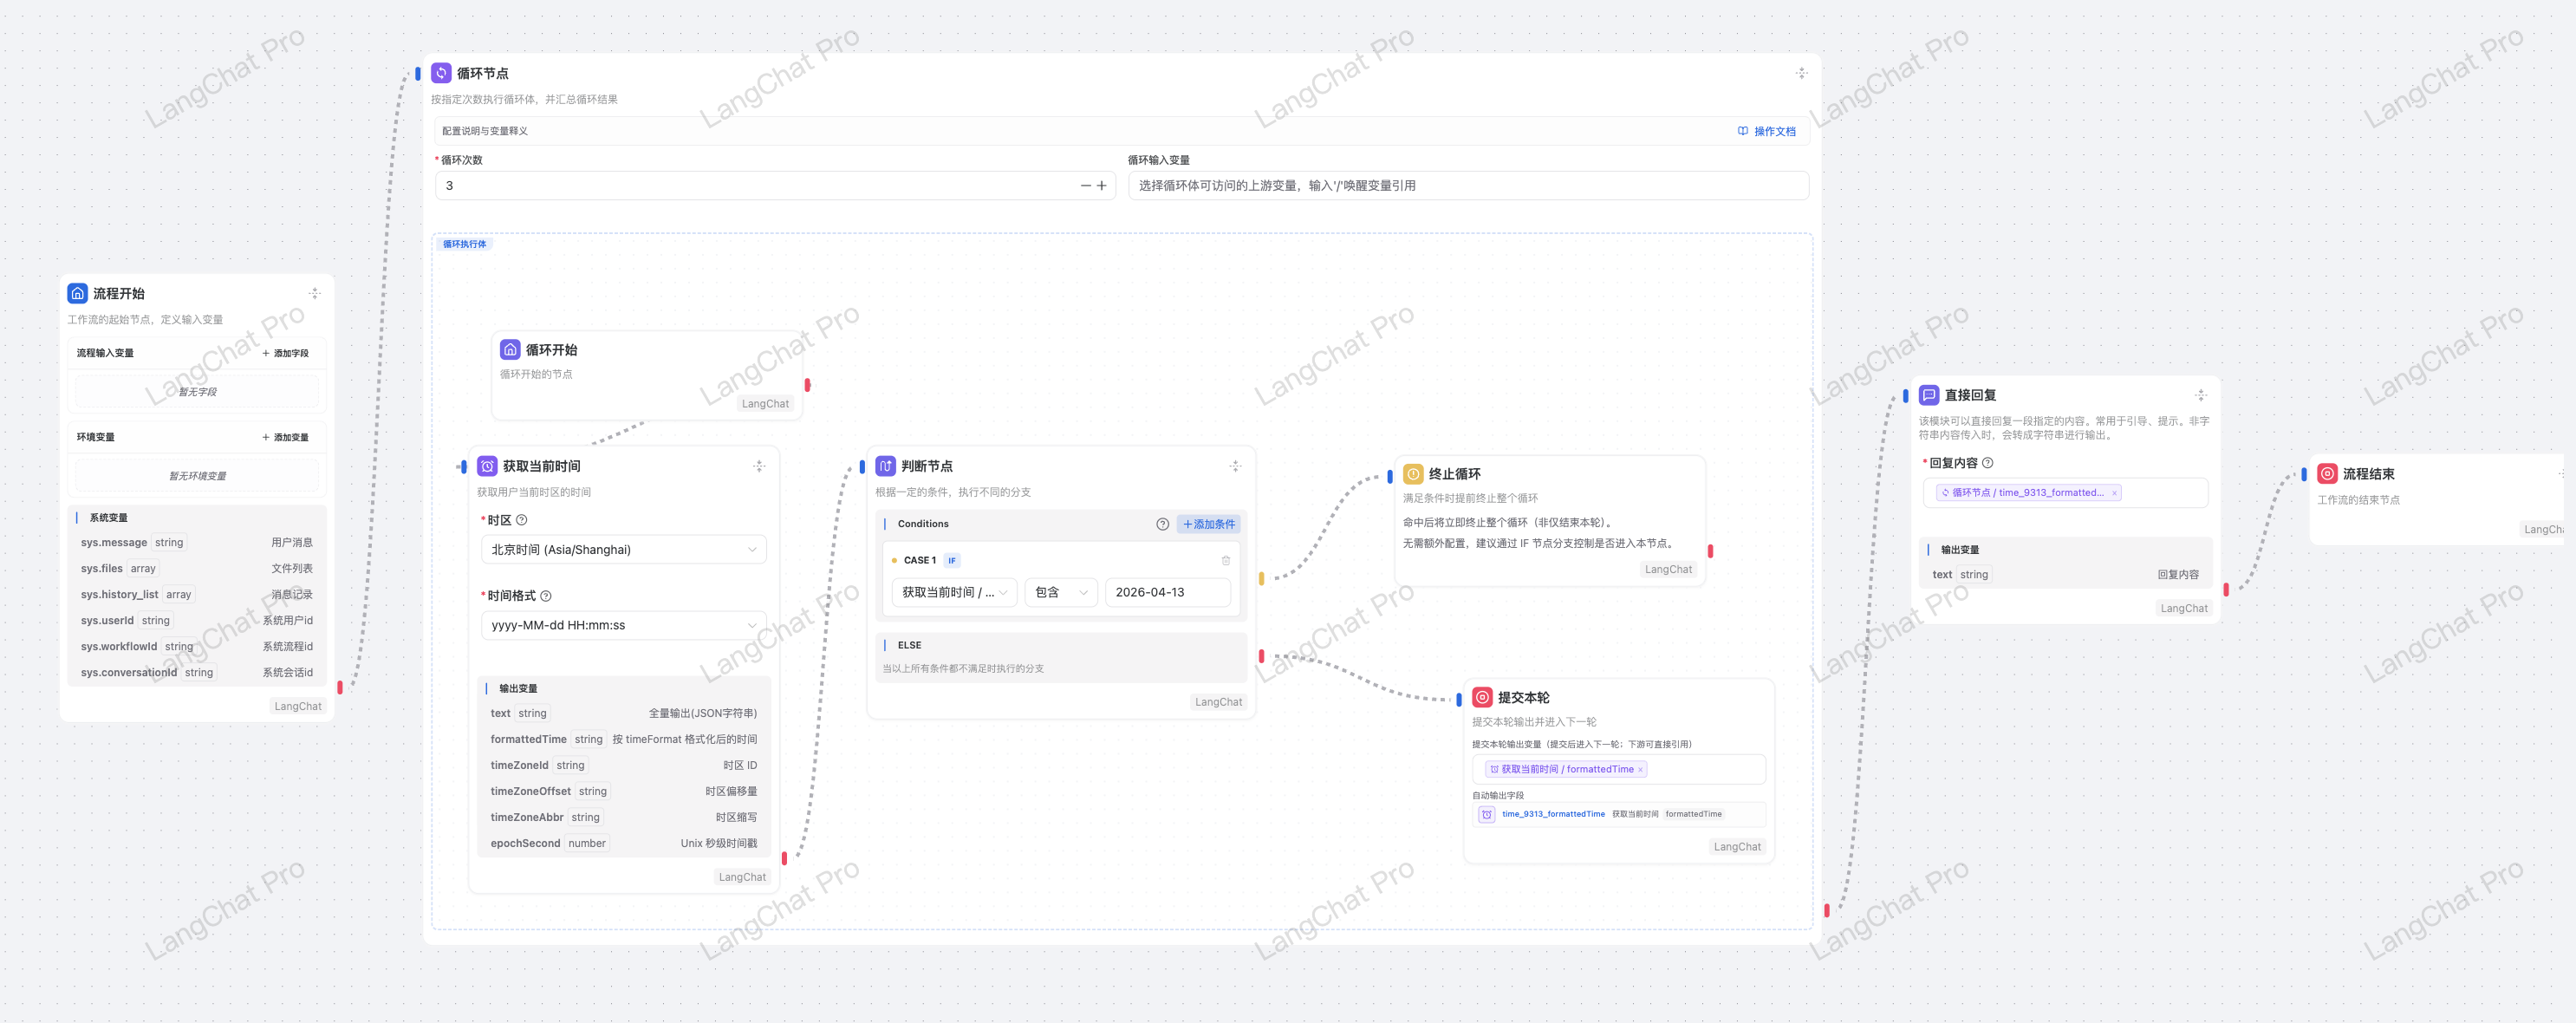Click the 循环节点 loop icon
The image size is (2576, 1023).
(441, 73)
